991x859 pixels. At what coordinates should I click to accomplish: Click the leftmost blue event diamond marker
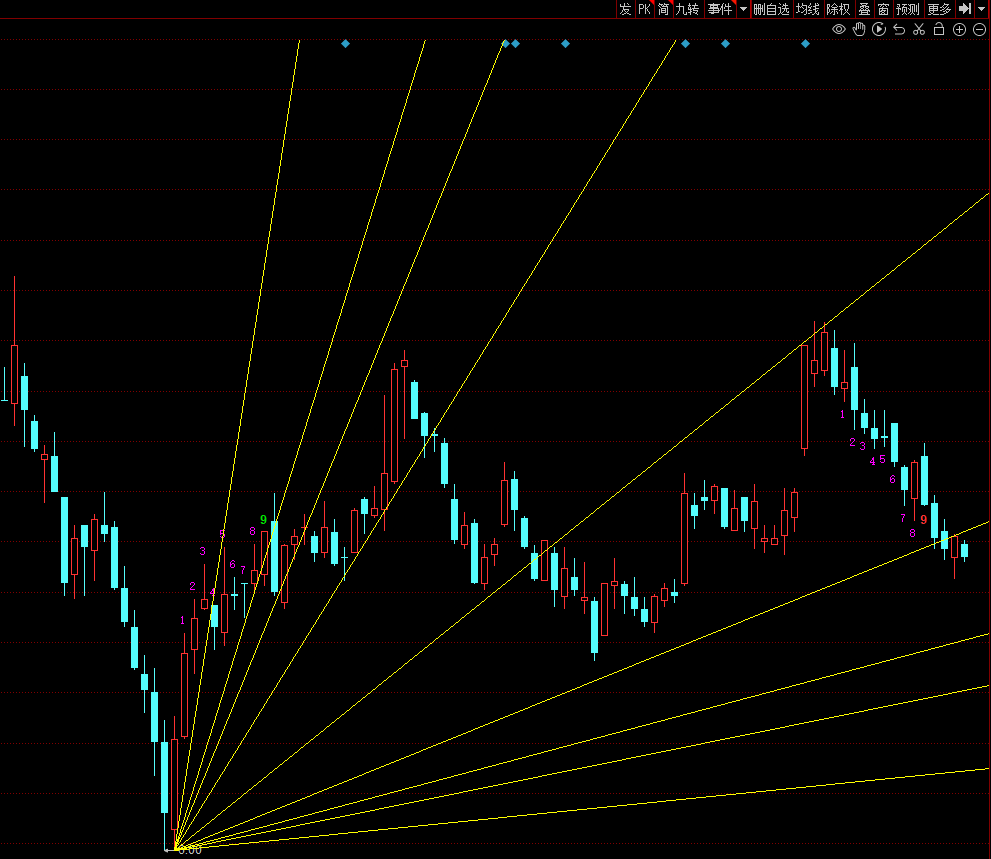click(x=345, y=44)
